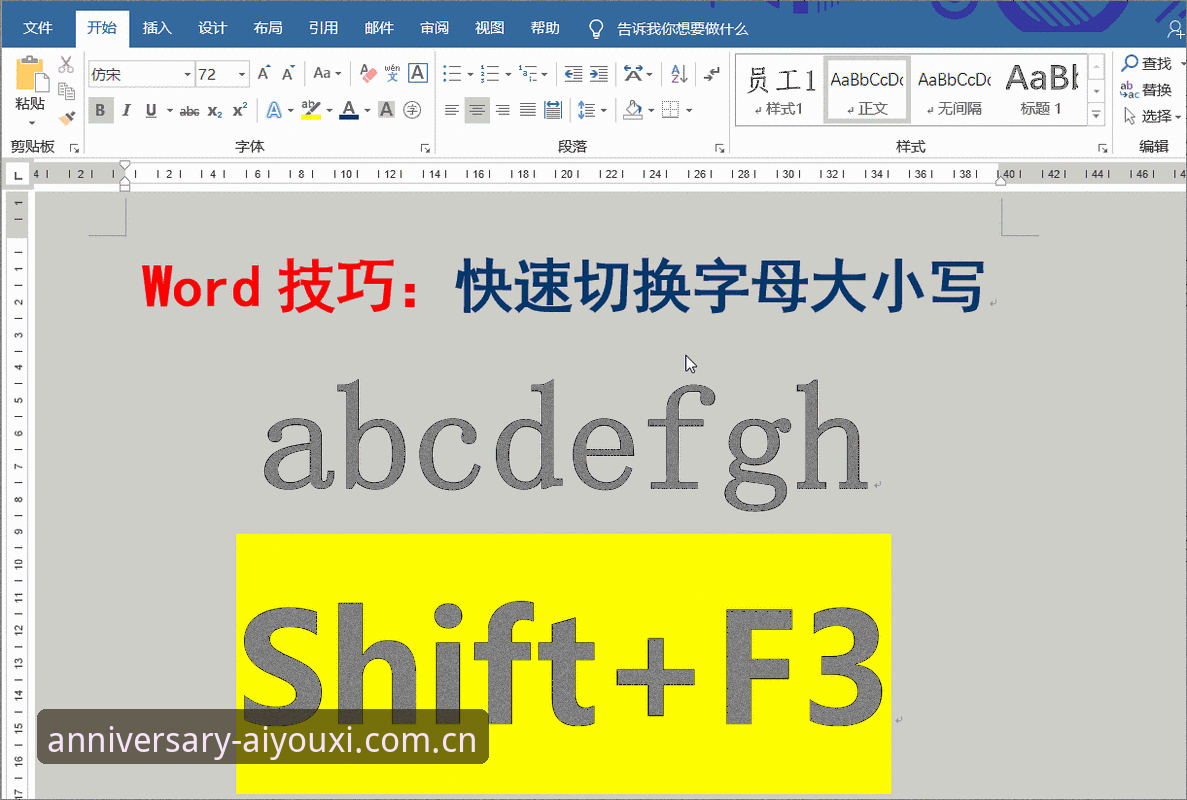Apply distributed alignment
Image resolution: width=1187 pixels, height=800 pixels.
[553, 111]
